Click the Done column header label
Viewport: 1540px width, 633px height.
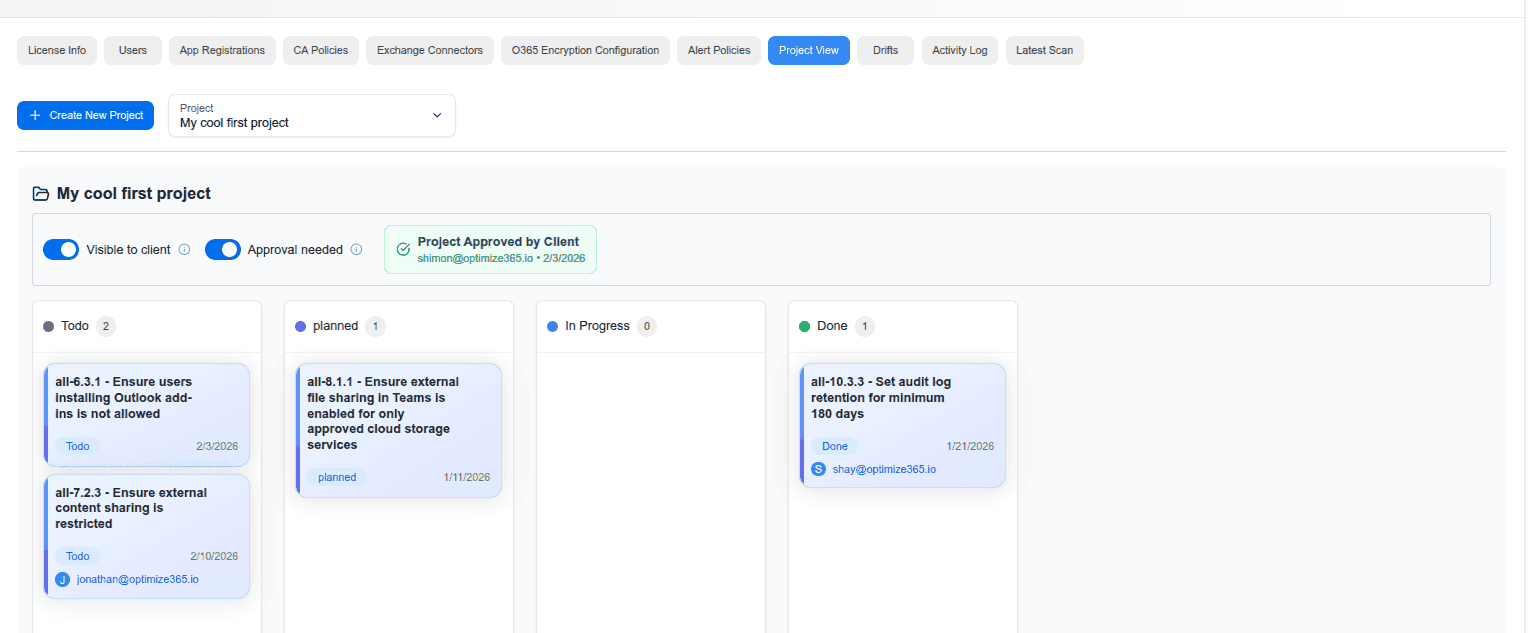pyautogui.click(x=832, y=326)
